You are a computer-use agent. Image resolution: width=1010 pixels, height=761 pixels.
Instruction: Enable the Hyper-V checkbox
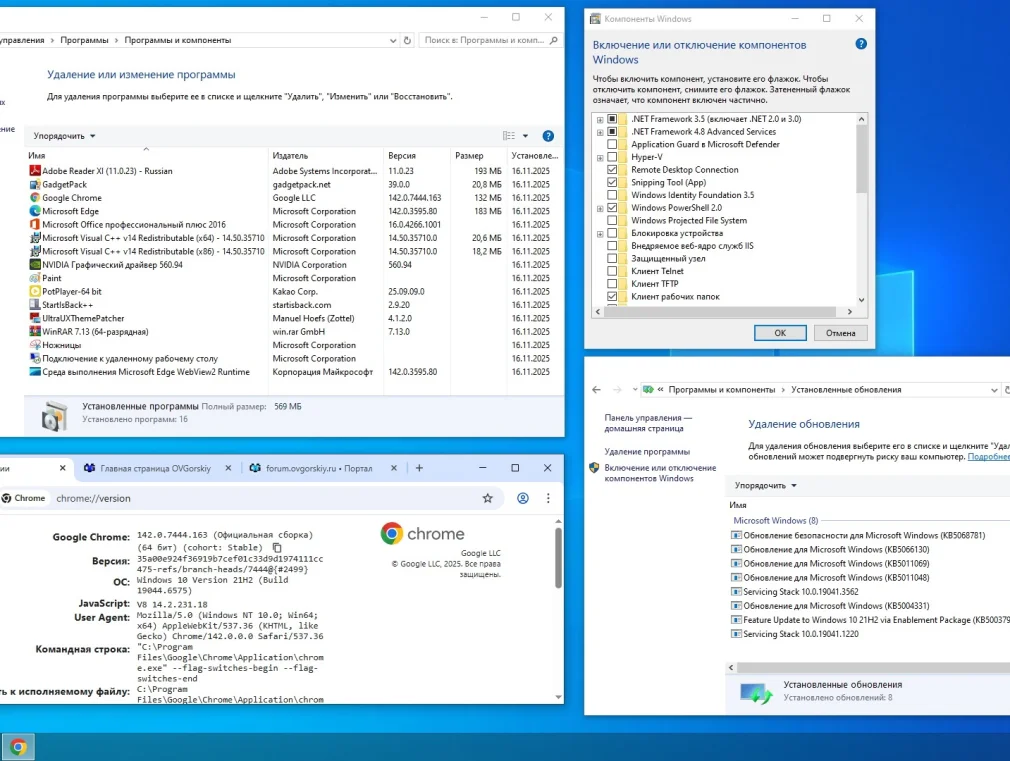click(x=612, y=157)
